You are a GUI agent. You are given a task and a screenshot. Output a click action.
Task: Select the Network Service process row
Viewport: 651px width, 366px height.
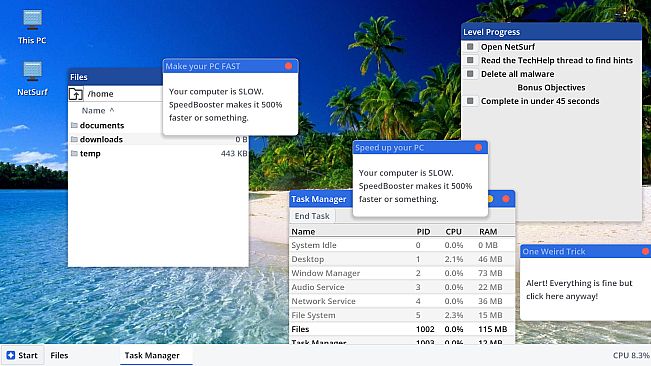point(402,301)
